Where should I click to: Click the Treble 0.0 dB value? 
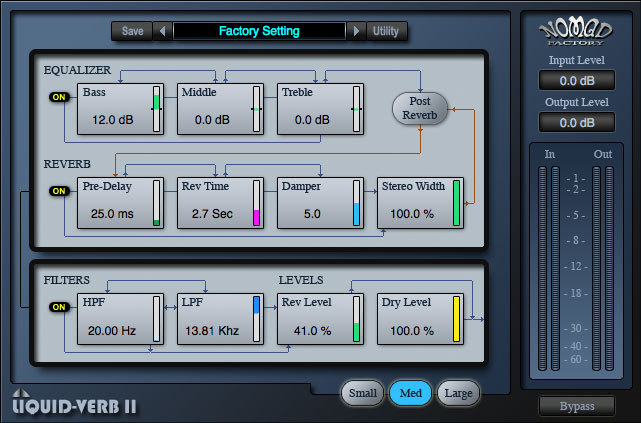coord(312,120)
